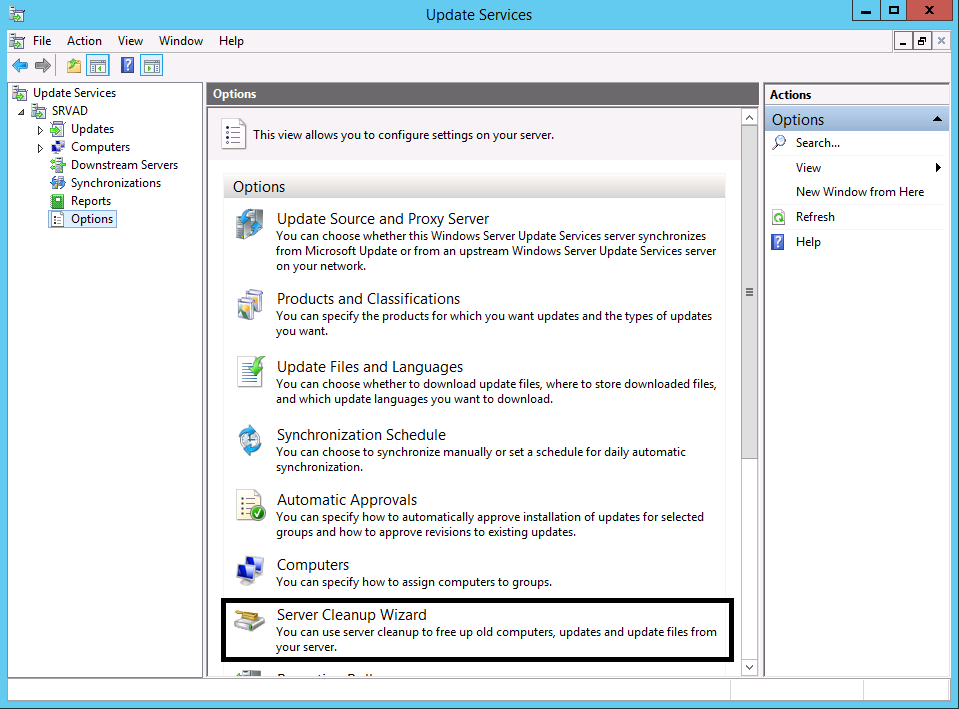Click the Updates icon in the tree
959x709 pixels.
57,129
